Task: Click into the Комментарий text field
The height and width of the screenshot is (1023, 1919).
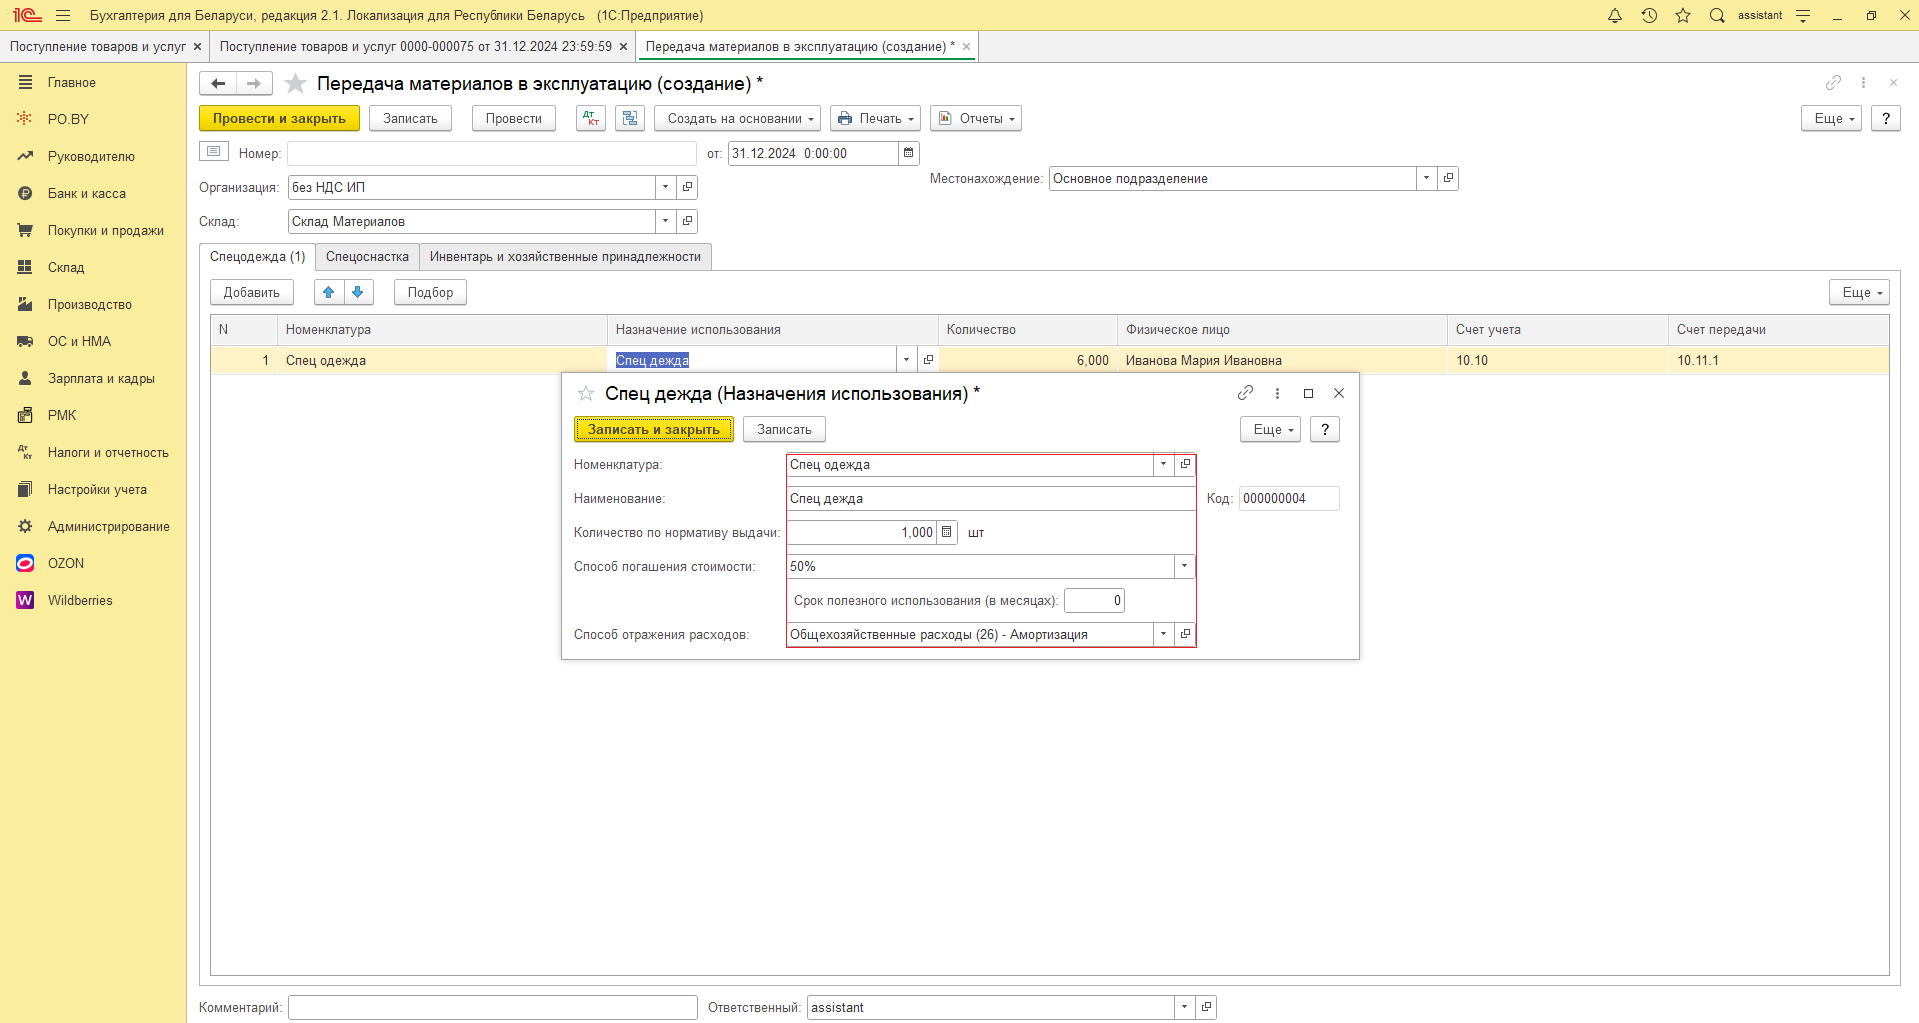Action: pos(492,1007)
